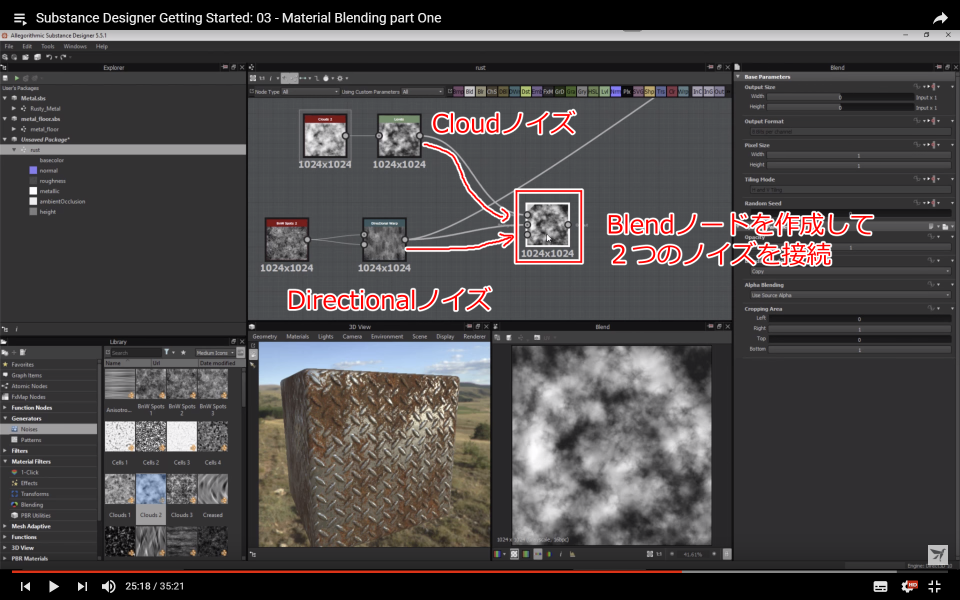Image resolution: width=960 pixels, height=600 pixels.
Task: Open the Help menu
Action: tap(102, 47)
